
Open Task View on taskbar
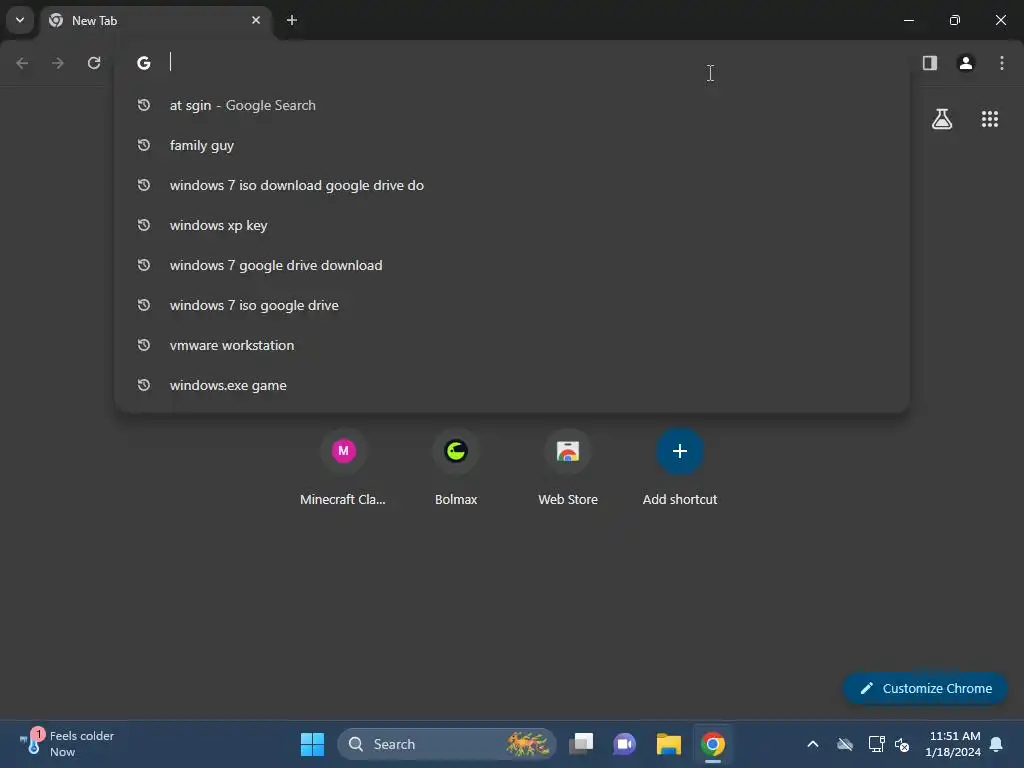coord(581,744)
